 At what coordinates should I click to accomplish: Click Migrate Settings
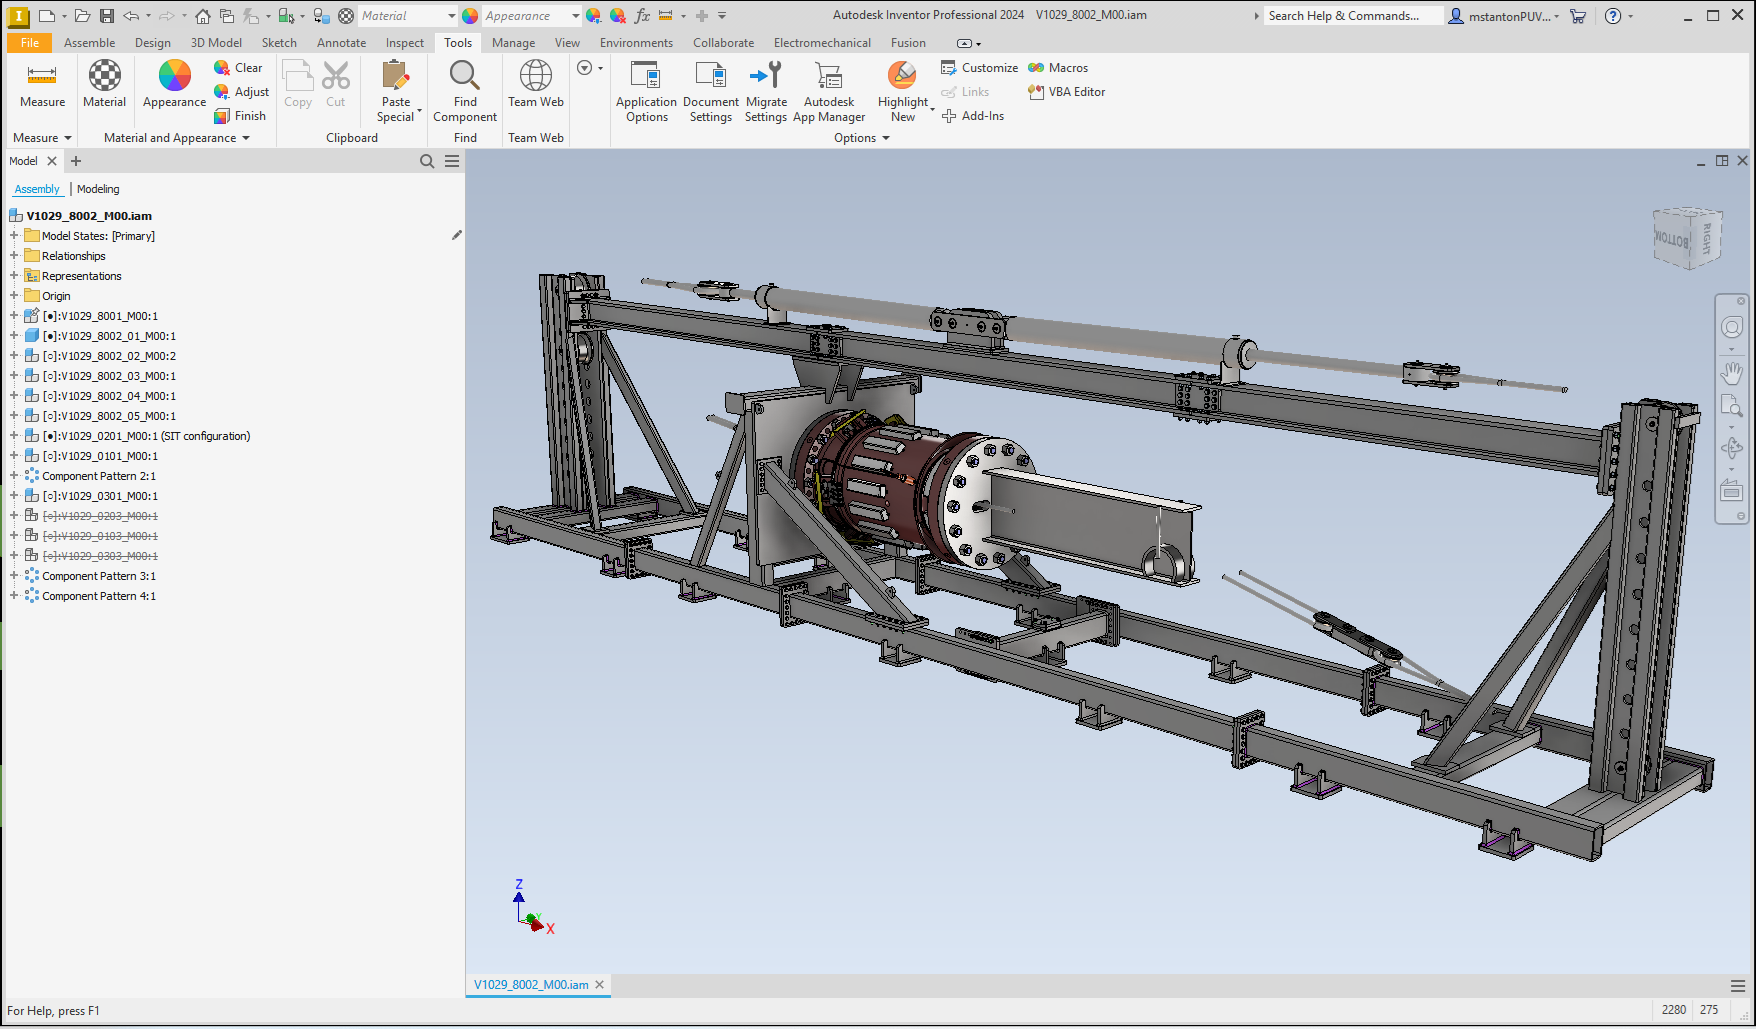coord(766,91)
